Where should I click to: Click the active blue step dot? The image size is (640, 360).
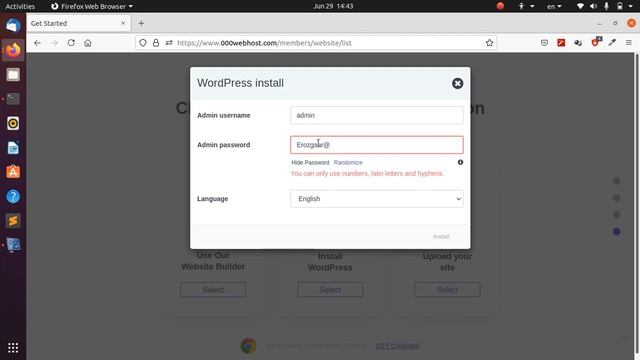[x=616, y=231]
